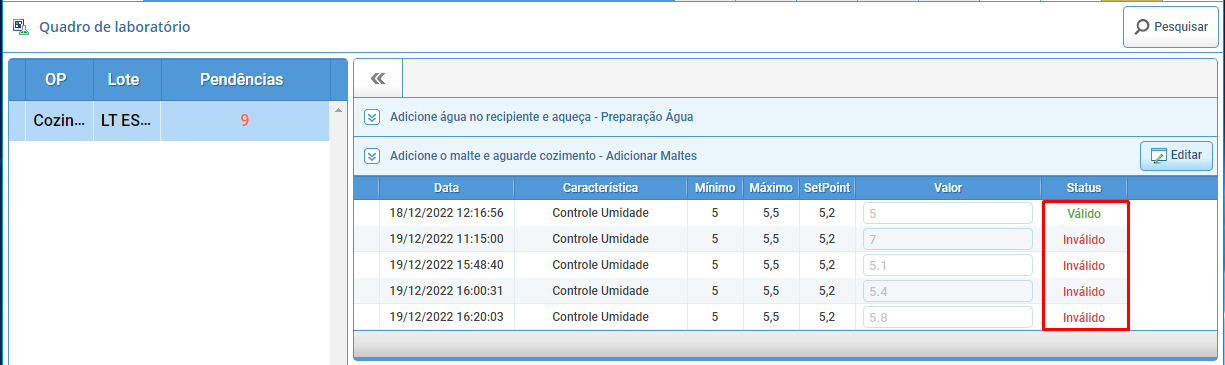Click the magnifier icon in Pesquisar
Viewport: 1225px width, 365px height.
(x=1142, y=27)
